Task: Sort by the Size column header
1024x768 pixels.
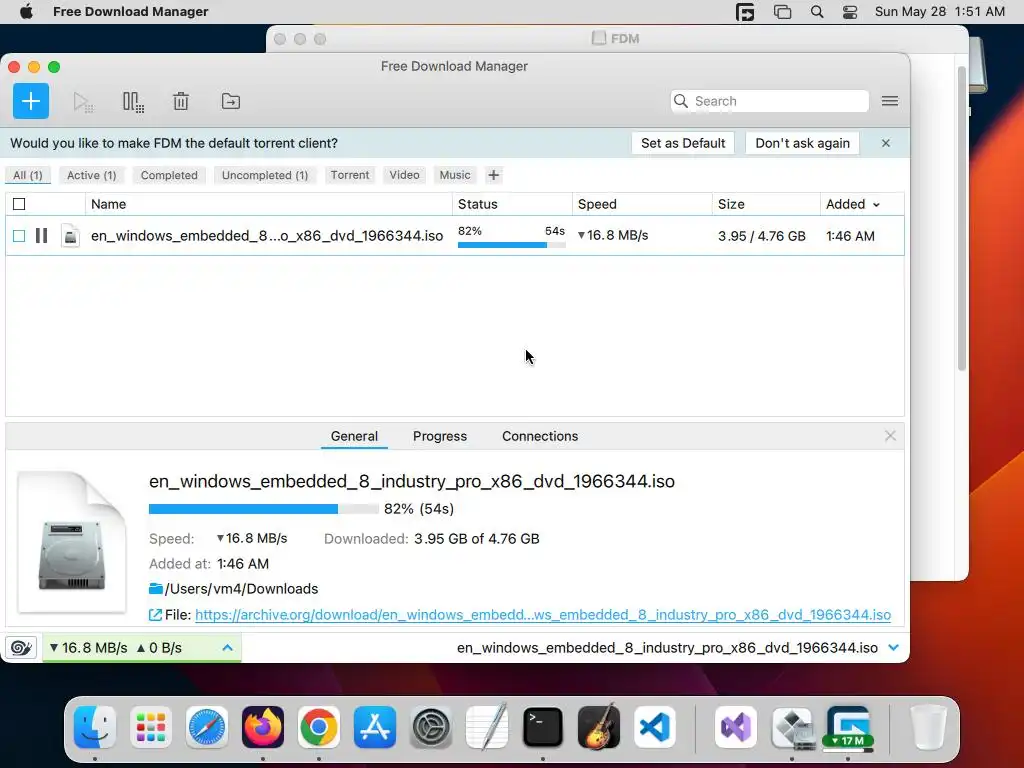Action: (x=766, y=204)
